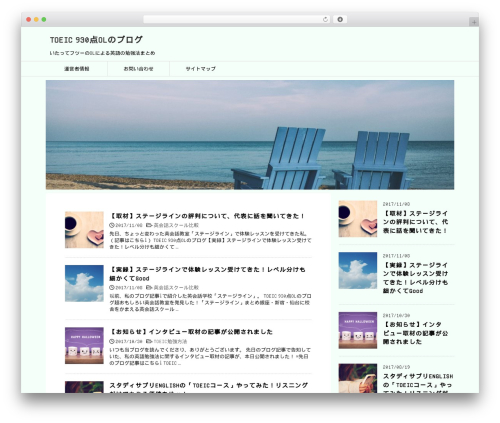Viewport: 500px width, 423px height.
Task: Click sidebar date 2017/10/30
Action: (x=396, y=315)
